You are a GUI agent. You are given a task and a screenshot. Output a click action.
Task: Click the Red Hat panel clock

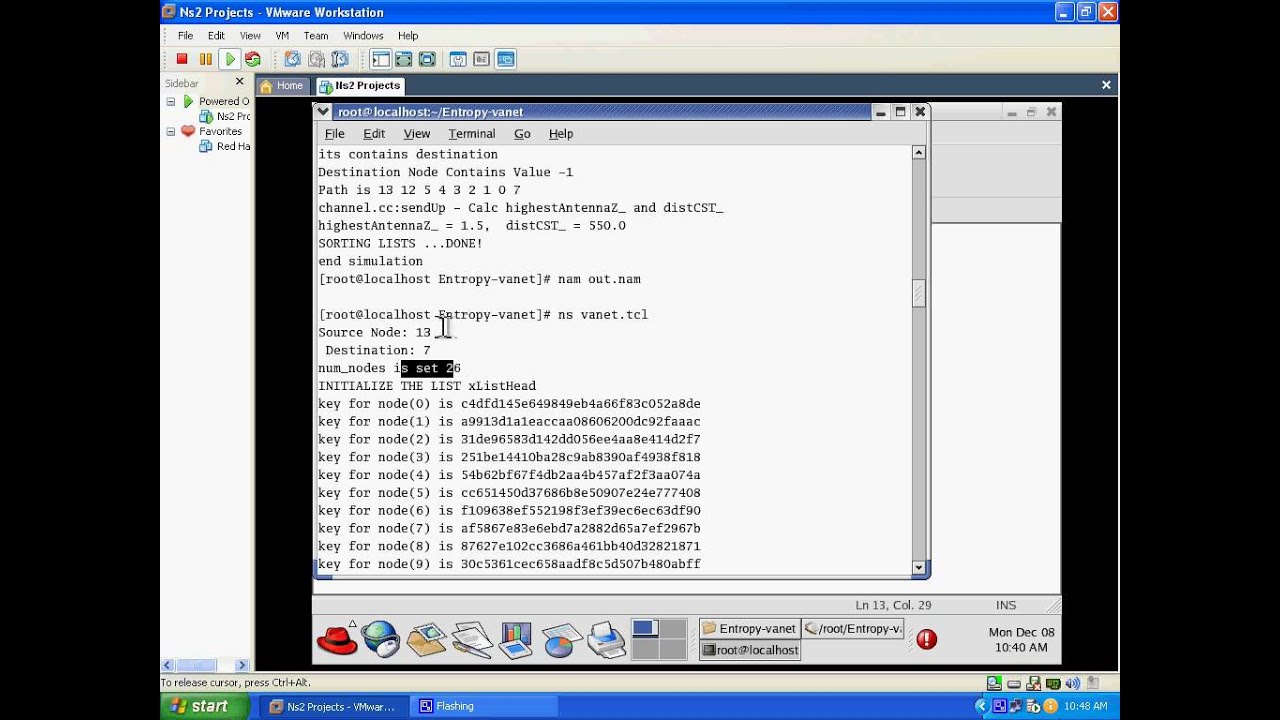tap(1021, 640)
